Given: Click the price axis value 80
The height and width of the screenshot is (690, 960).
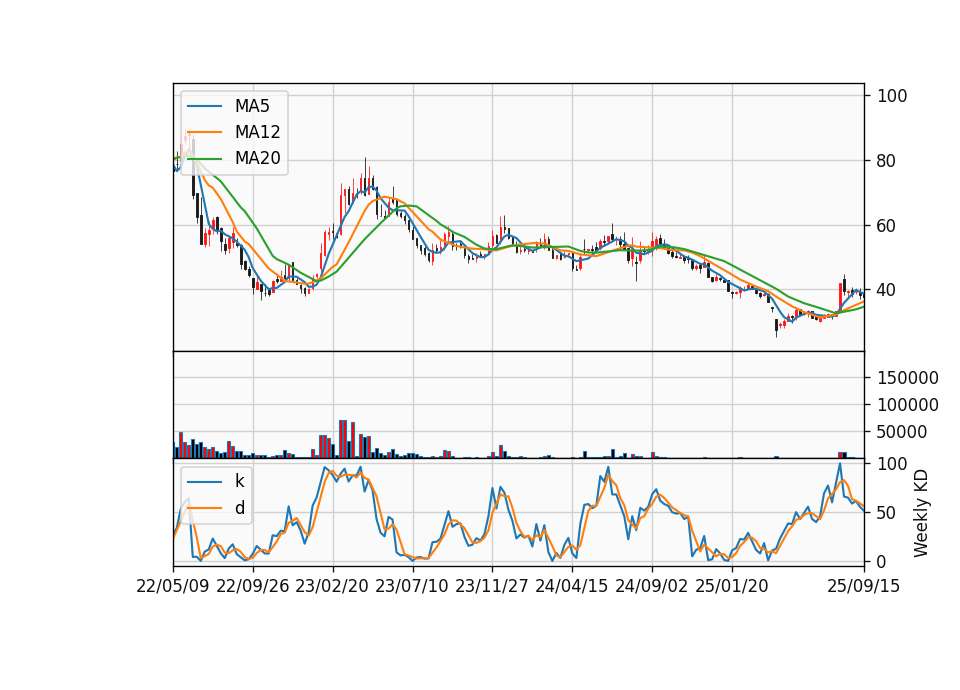Looking at the screenshot, I should coord(887,161).
